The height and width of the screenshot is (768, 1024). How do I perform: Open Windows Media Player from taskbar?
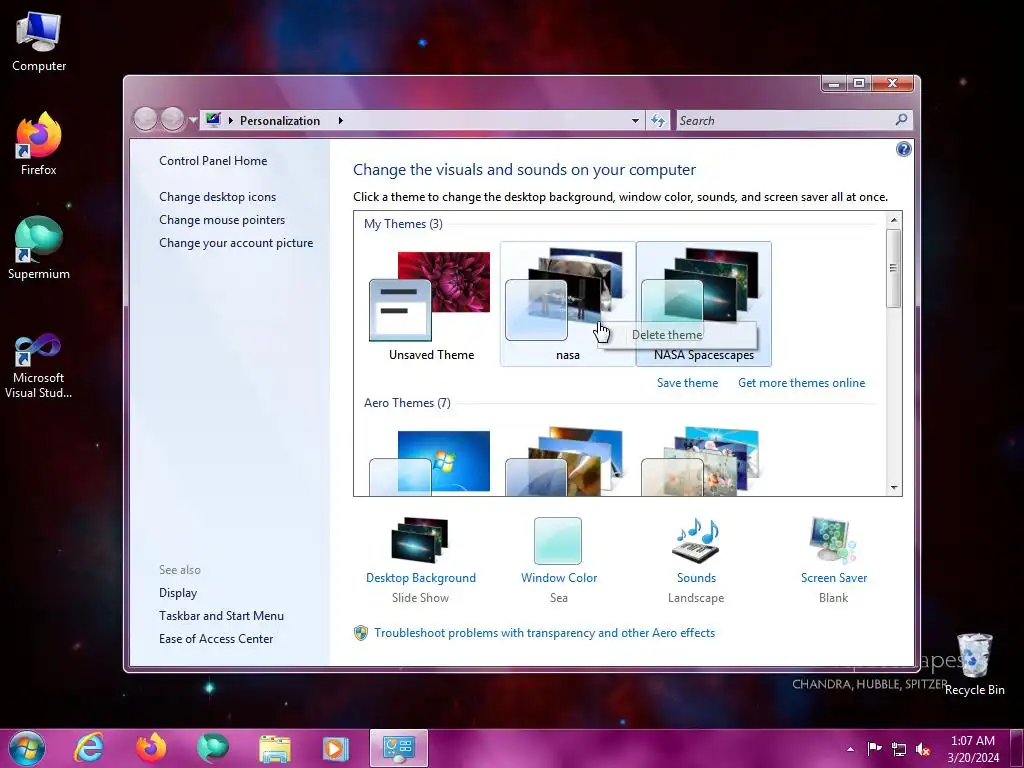[335, 748]
